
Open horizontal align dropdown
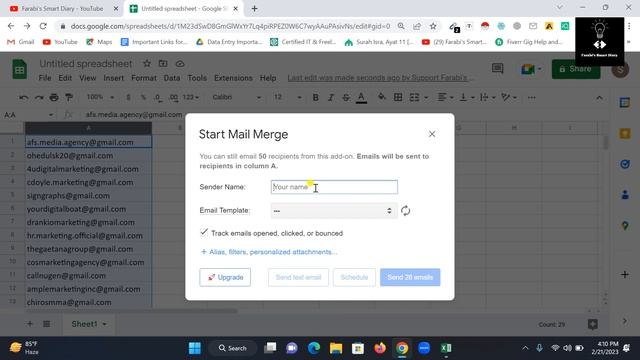tap(445, 97)
